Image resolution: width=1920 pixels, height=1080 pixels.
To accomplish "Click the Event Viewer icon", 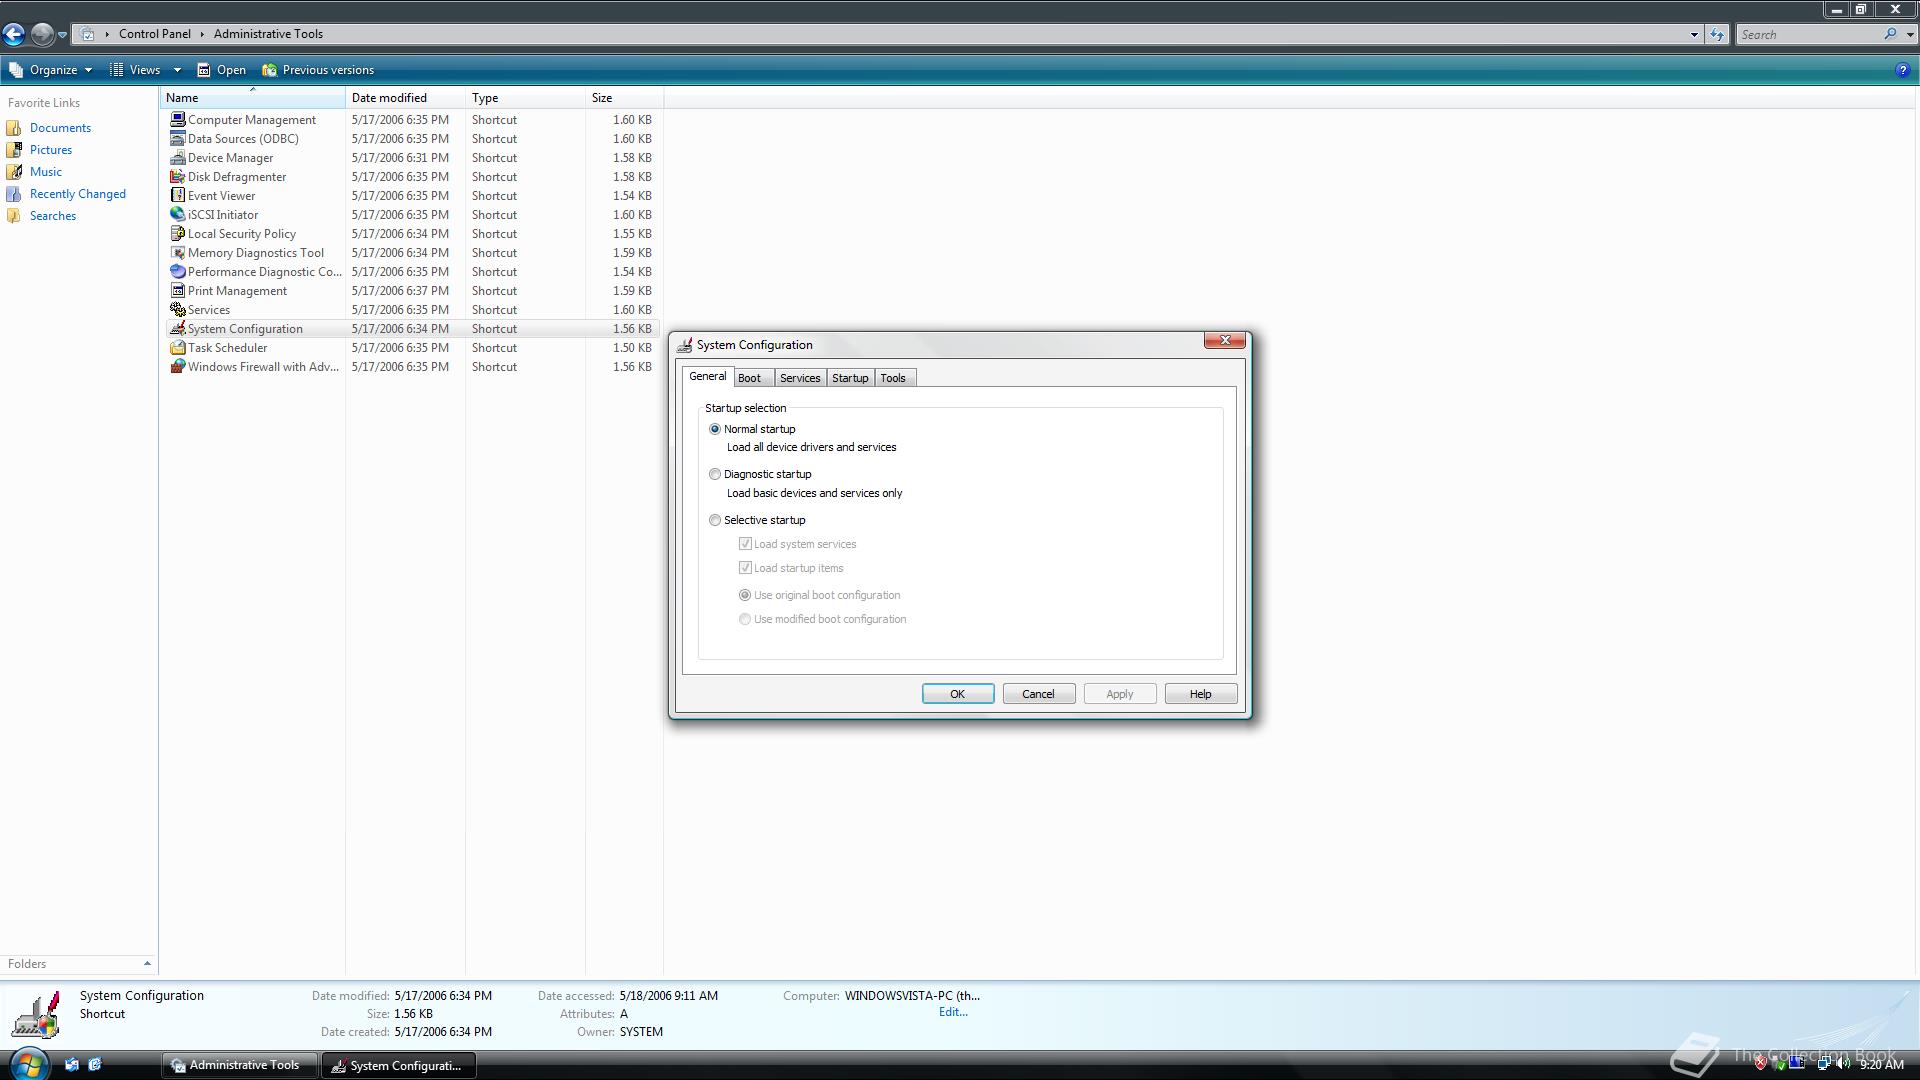I will click(x=178, y=195).
